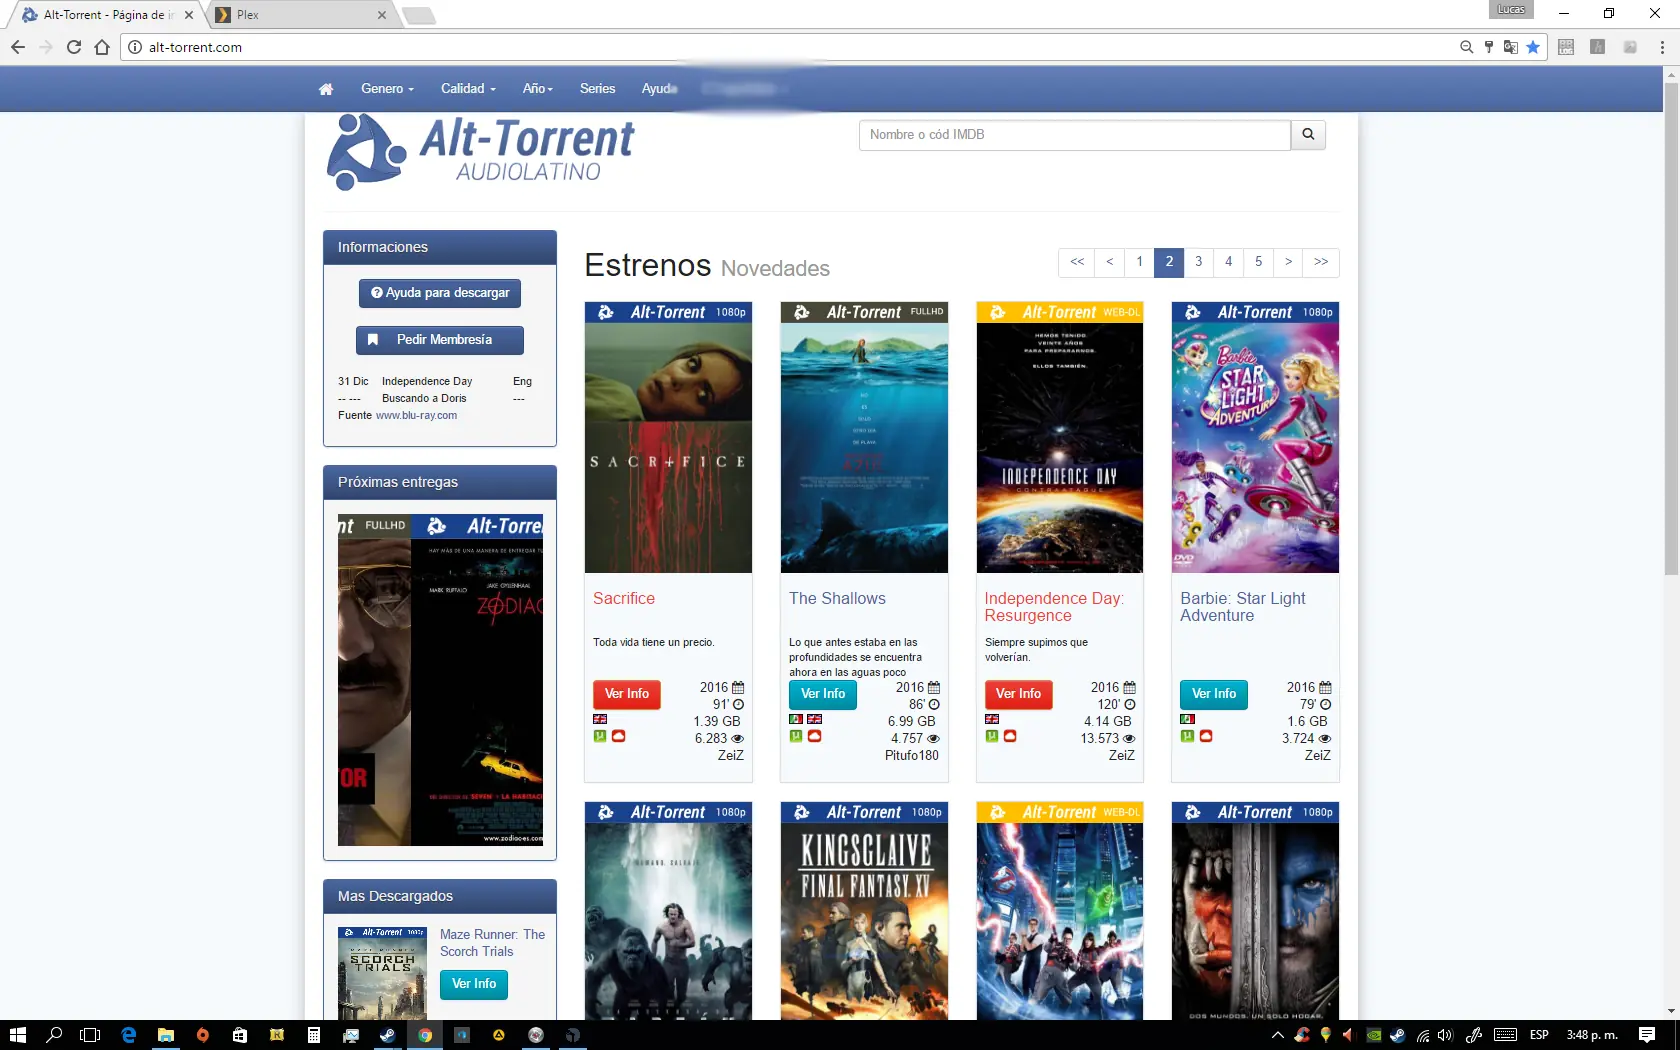The image size is (1680, 1050).
Task: Switch to the Alt-Torrent browser tab
Action: 106,15
